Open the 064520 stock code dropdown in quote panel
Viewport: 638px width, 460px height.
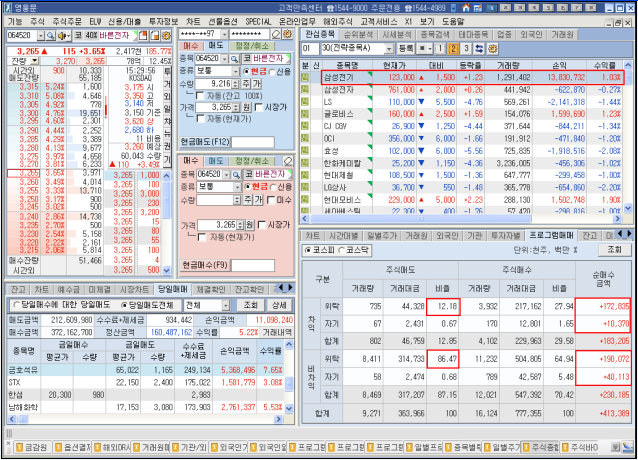[41, 36]
